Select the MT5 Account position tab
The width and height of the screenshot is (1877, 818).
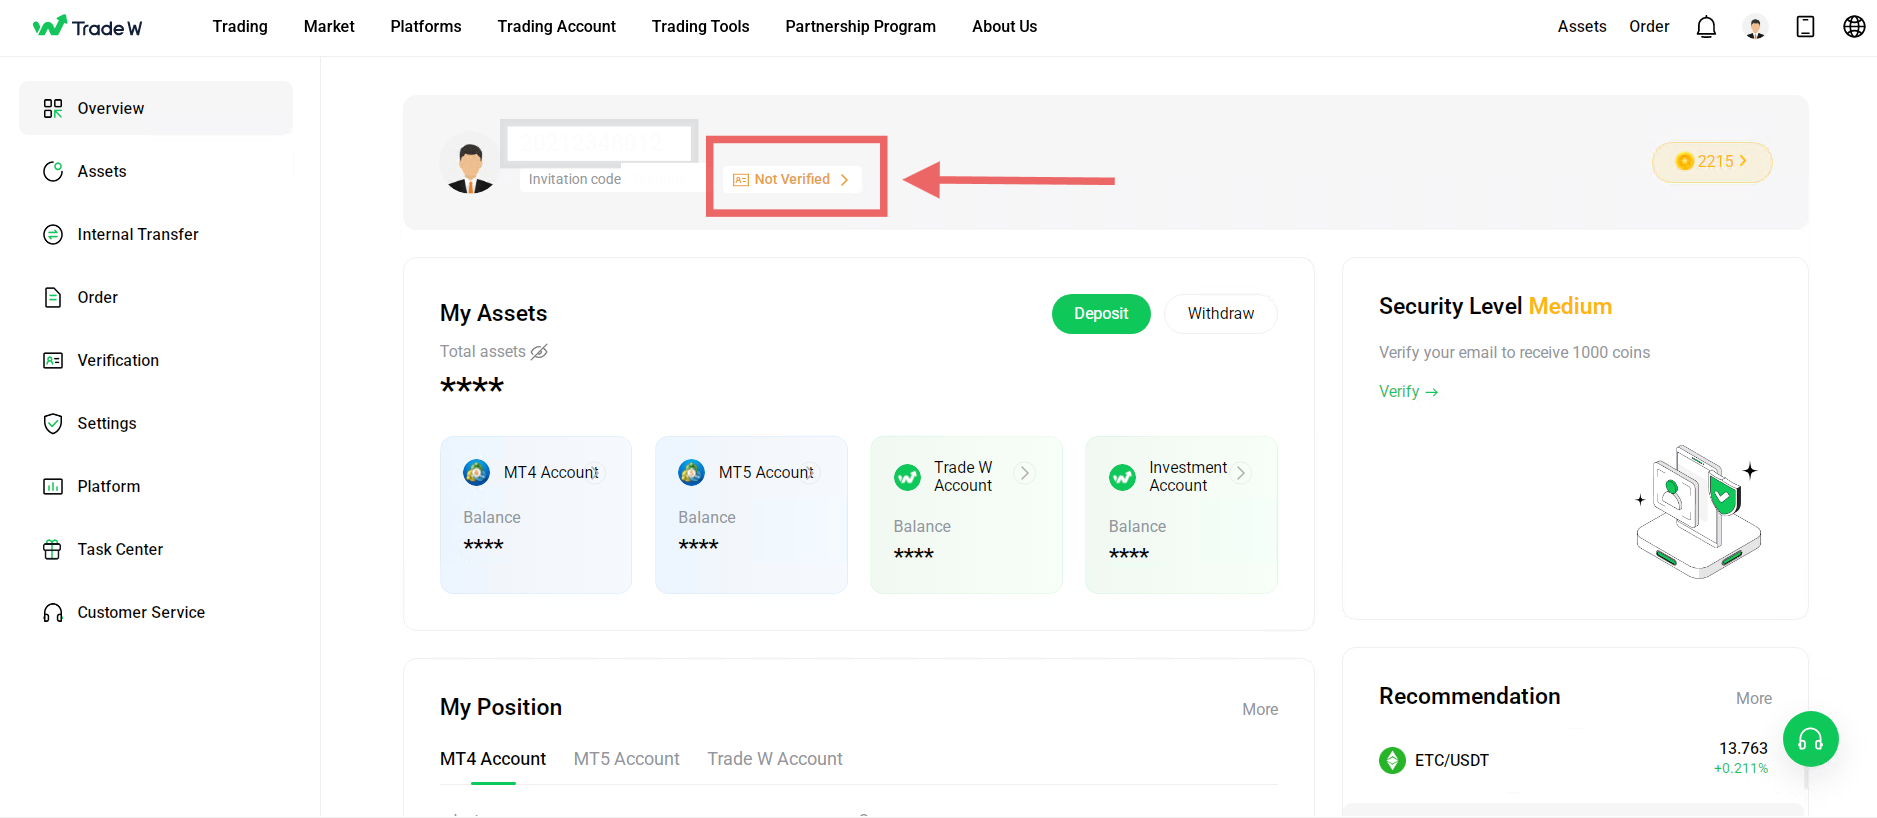(627, 759)
